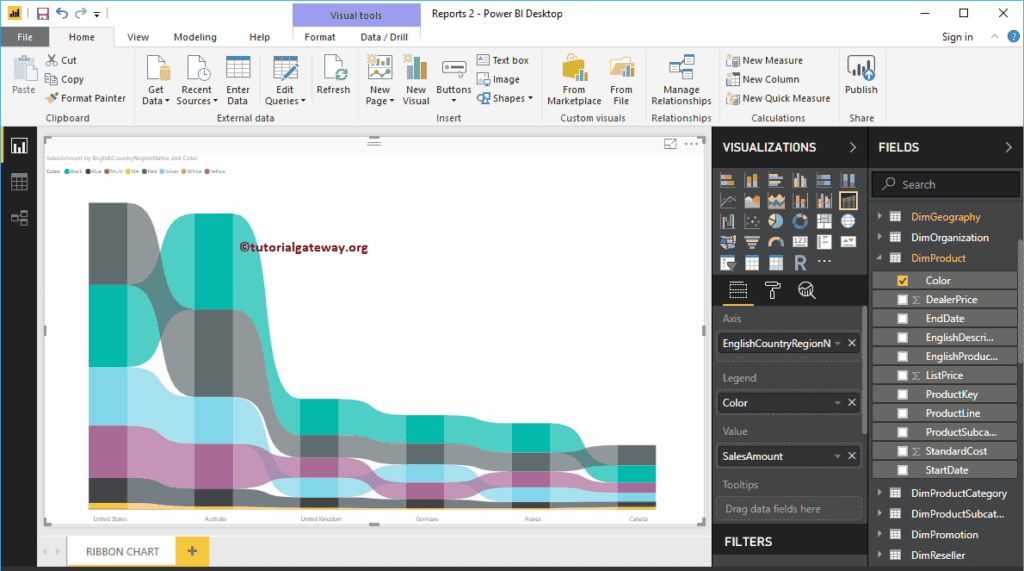Pick the Area chart visualization
This screenshot has width=1024, height=571.
point(752,201)
